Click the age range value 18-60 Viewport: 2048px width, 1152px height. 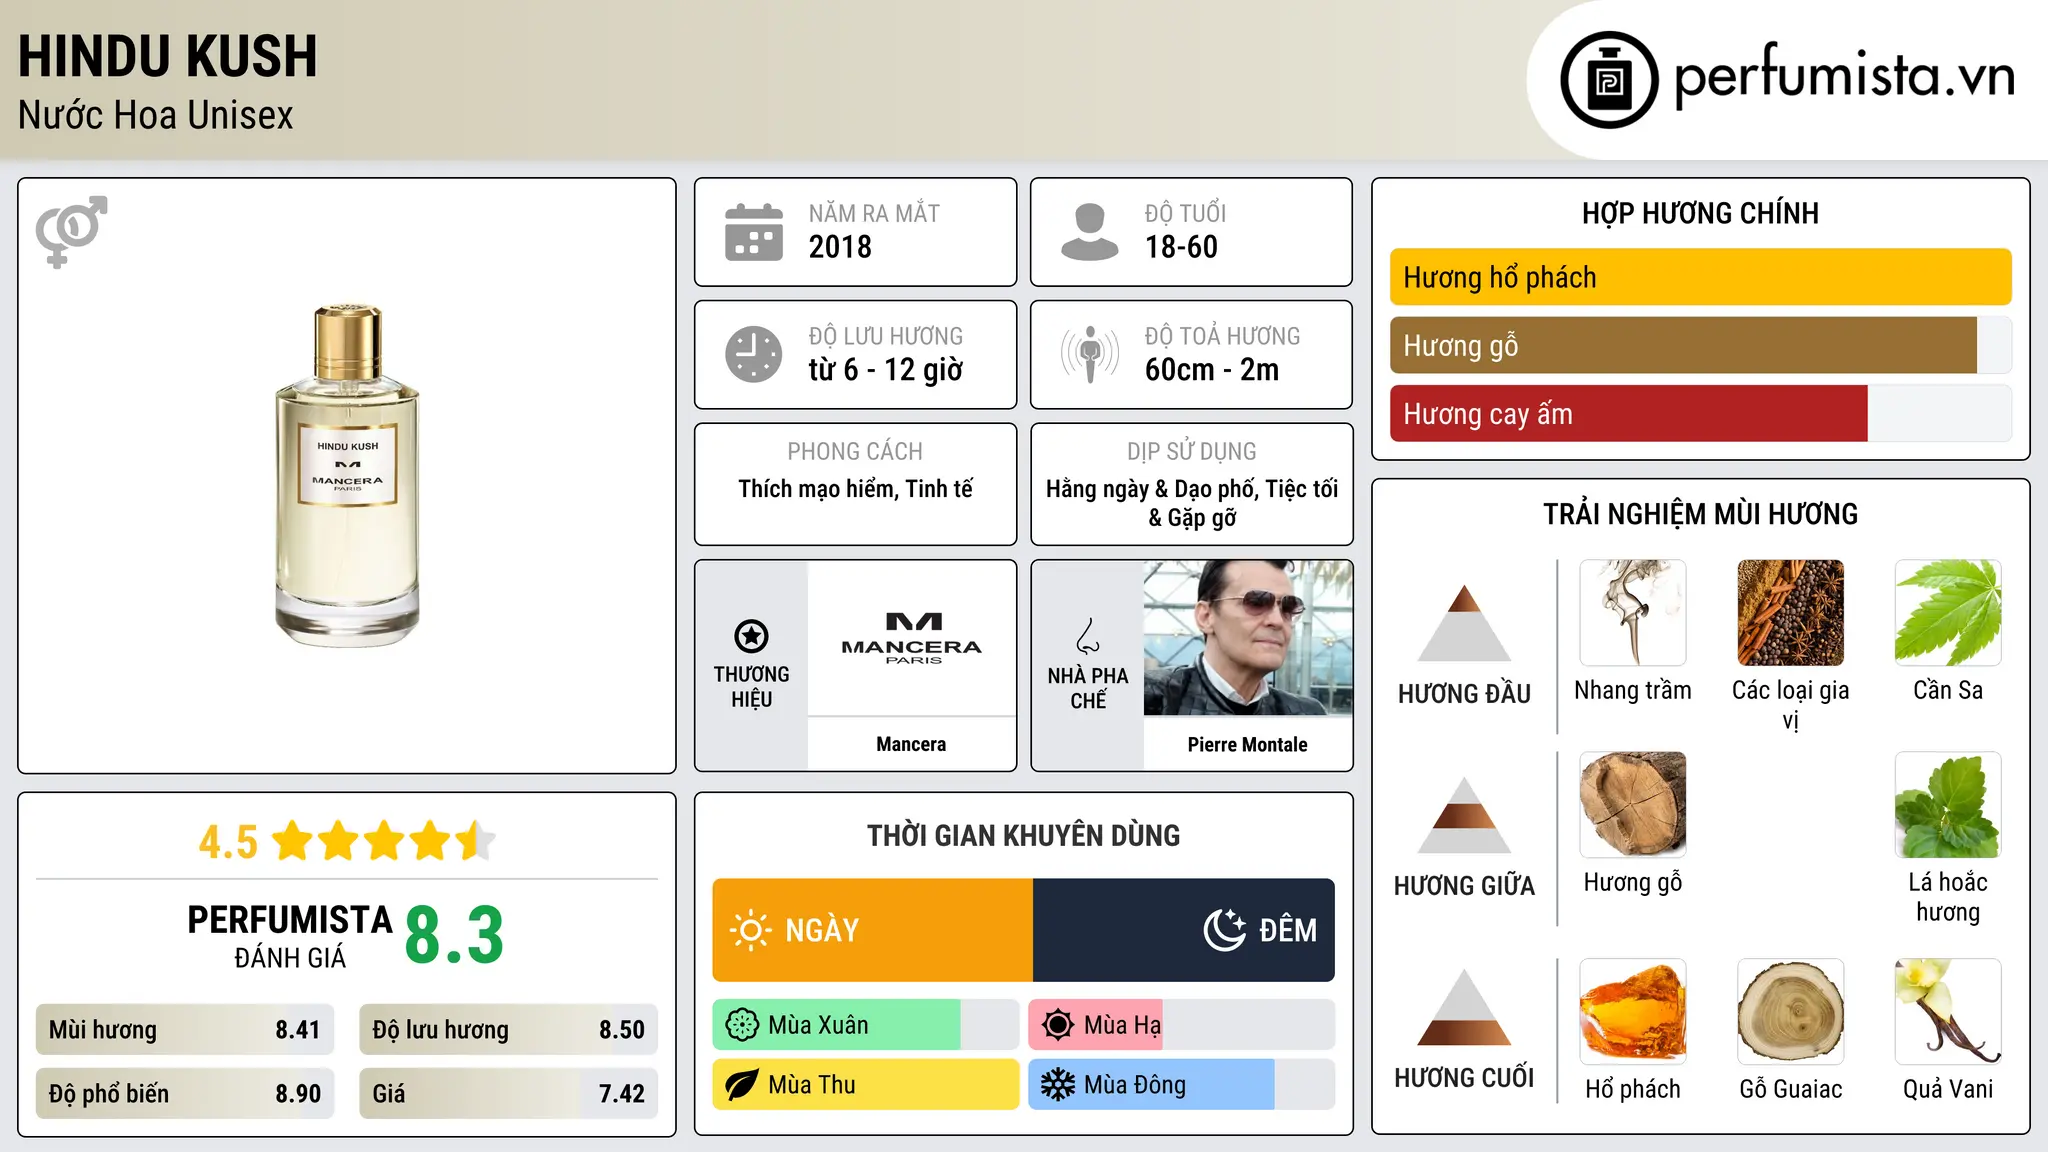pyautogui.click(x=1181, y=246)
